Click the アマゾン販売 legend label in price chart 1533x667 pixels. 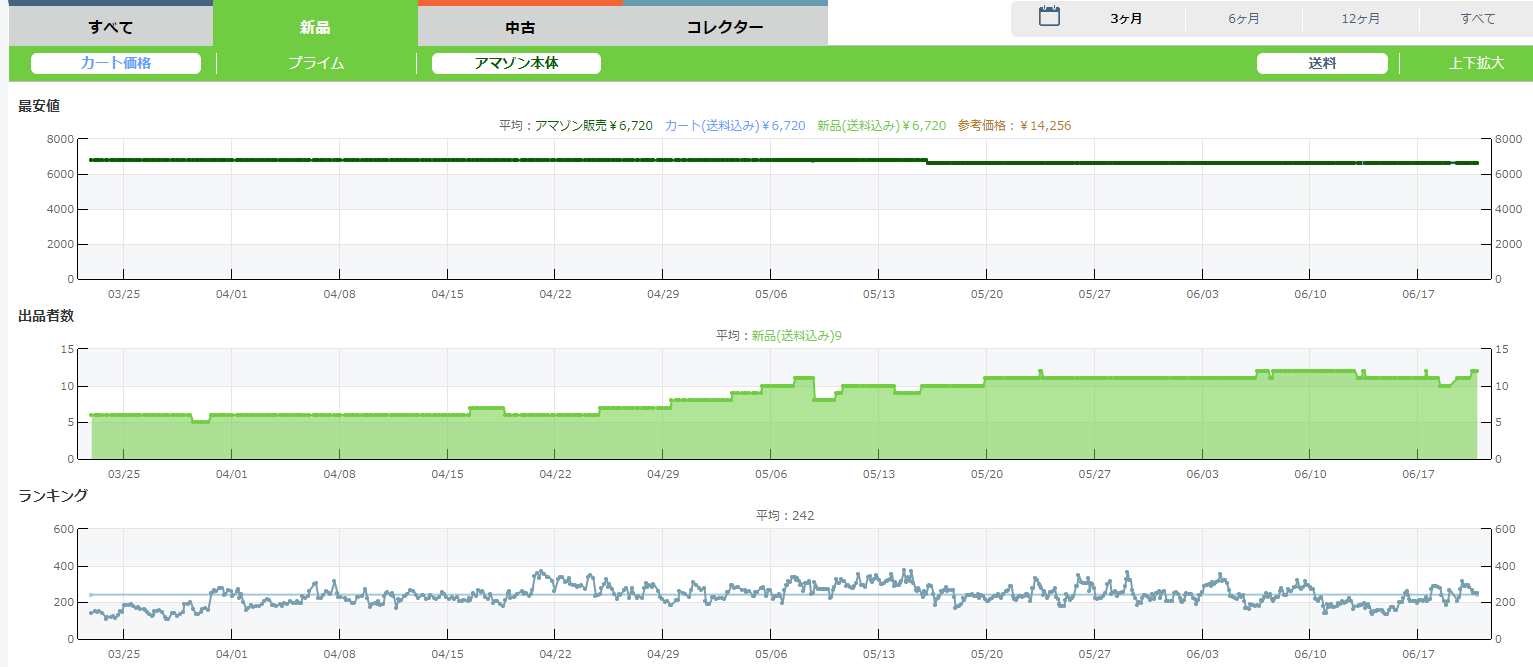tap(593, 126)
